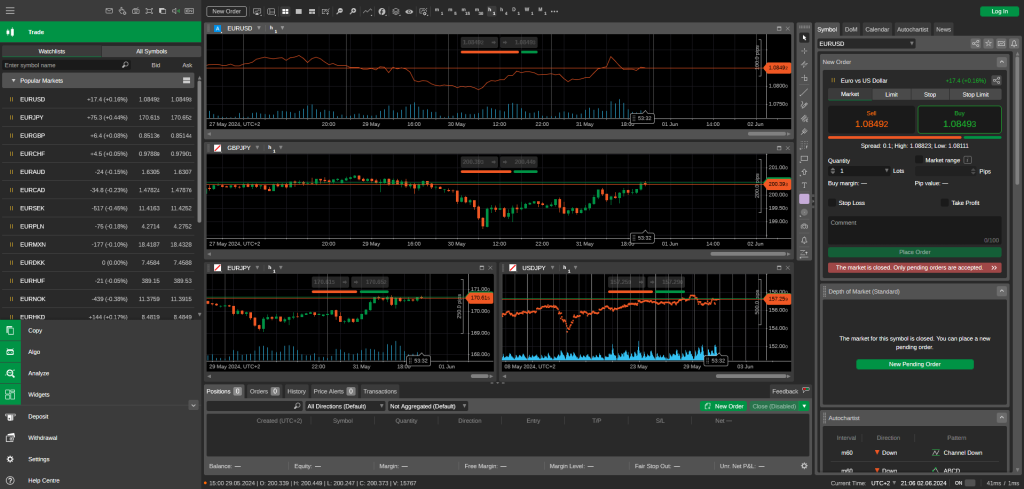The image size is (1024, 489).
Task: Open the News tab
Action: pos(942,29)
